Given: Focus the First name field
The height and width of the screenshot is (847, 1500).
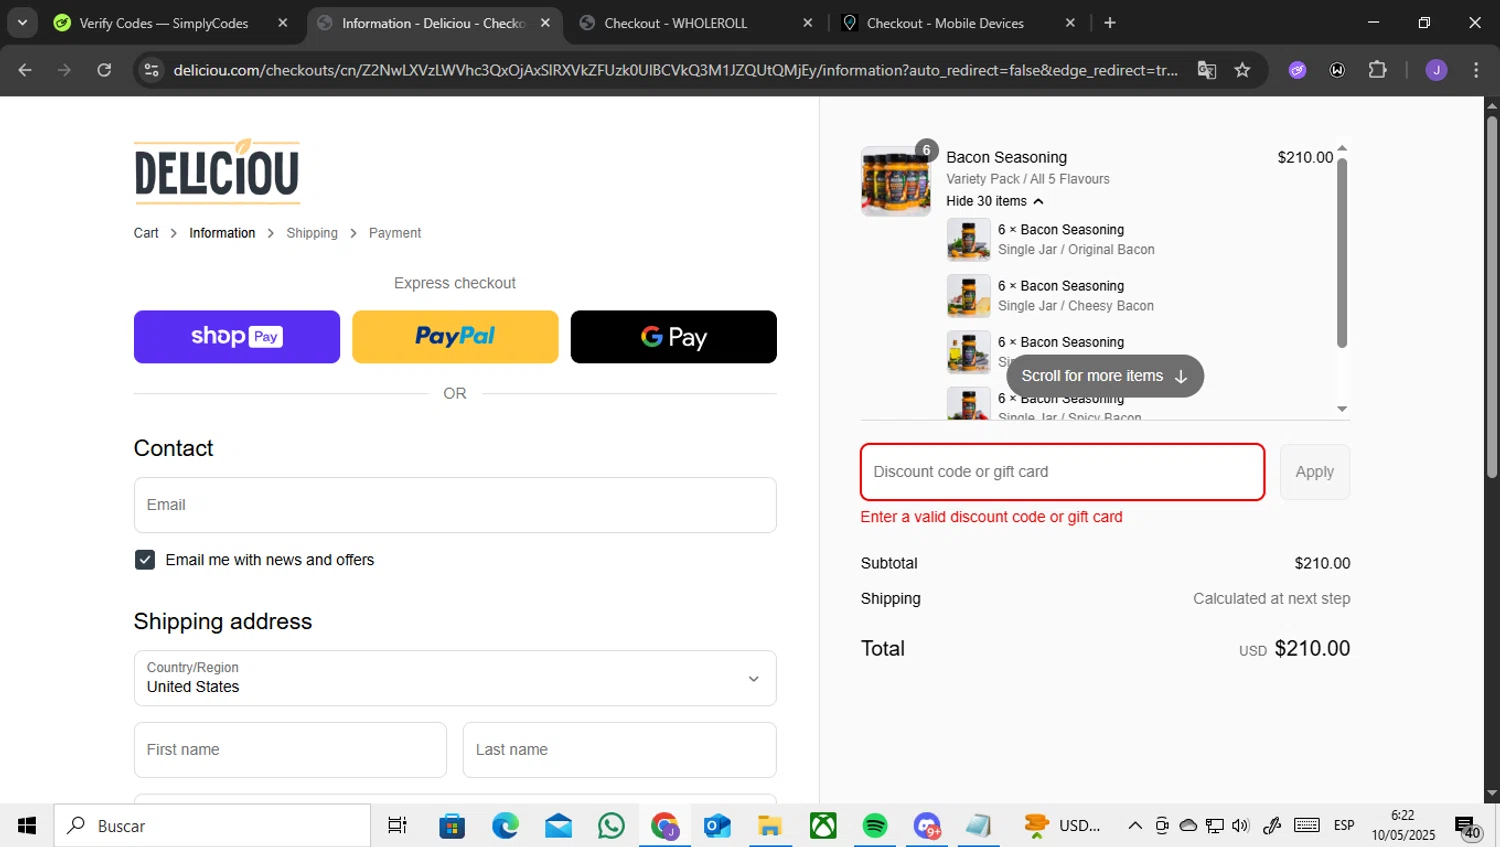Looking at the screenshot, I should pos(290,750).
